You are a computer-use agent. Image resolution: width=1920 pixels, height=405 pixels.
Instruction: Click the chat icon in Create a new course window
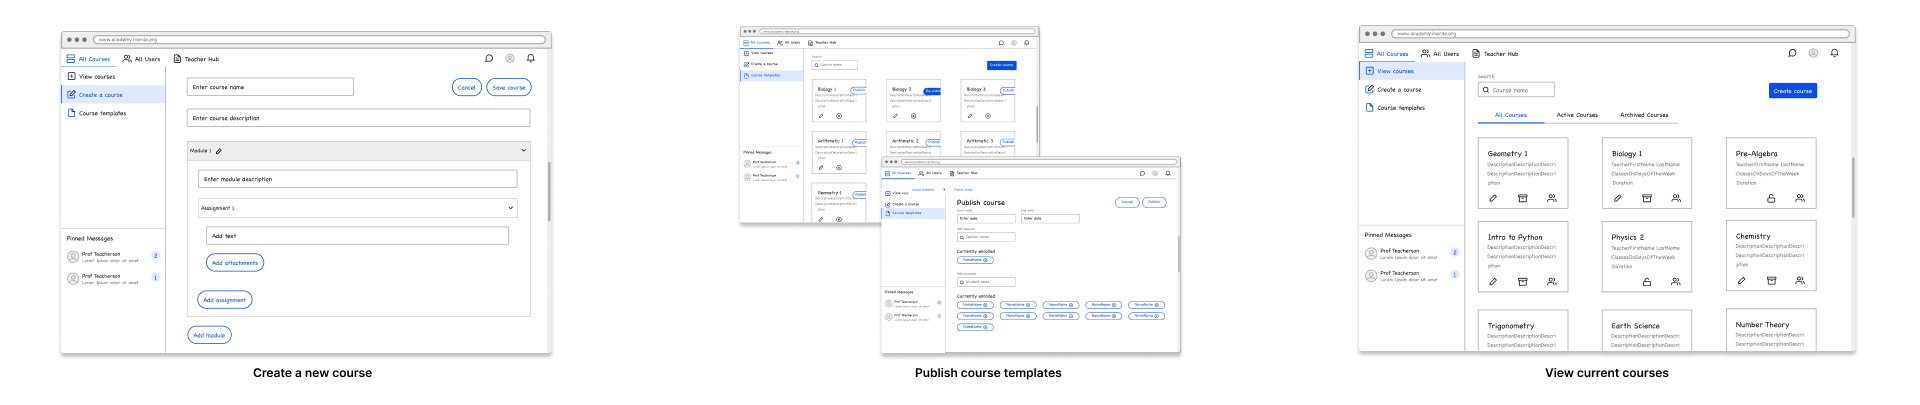489,58
